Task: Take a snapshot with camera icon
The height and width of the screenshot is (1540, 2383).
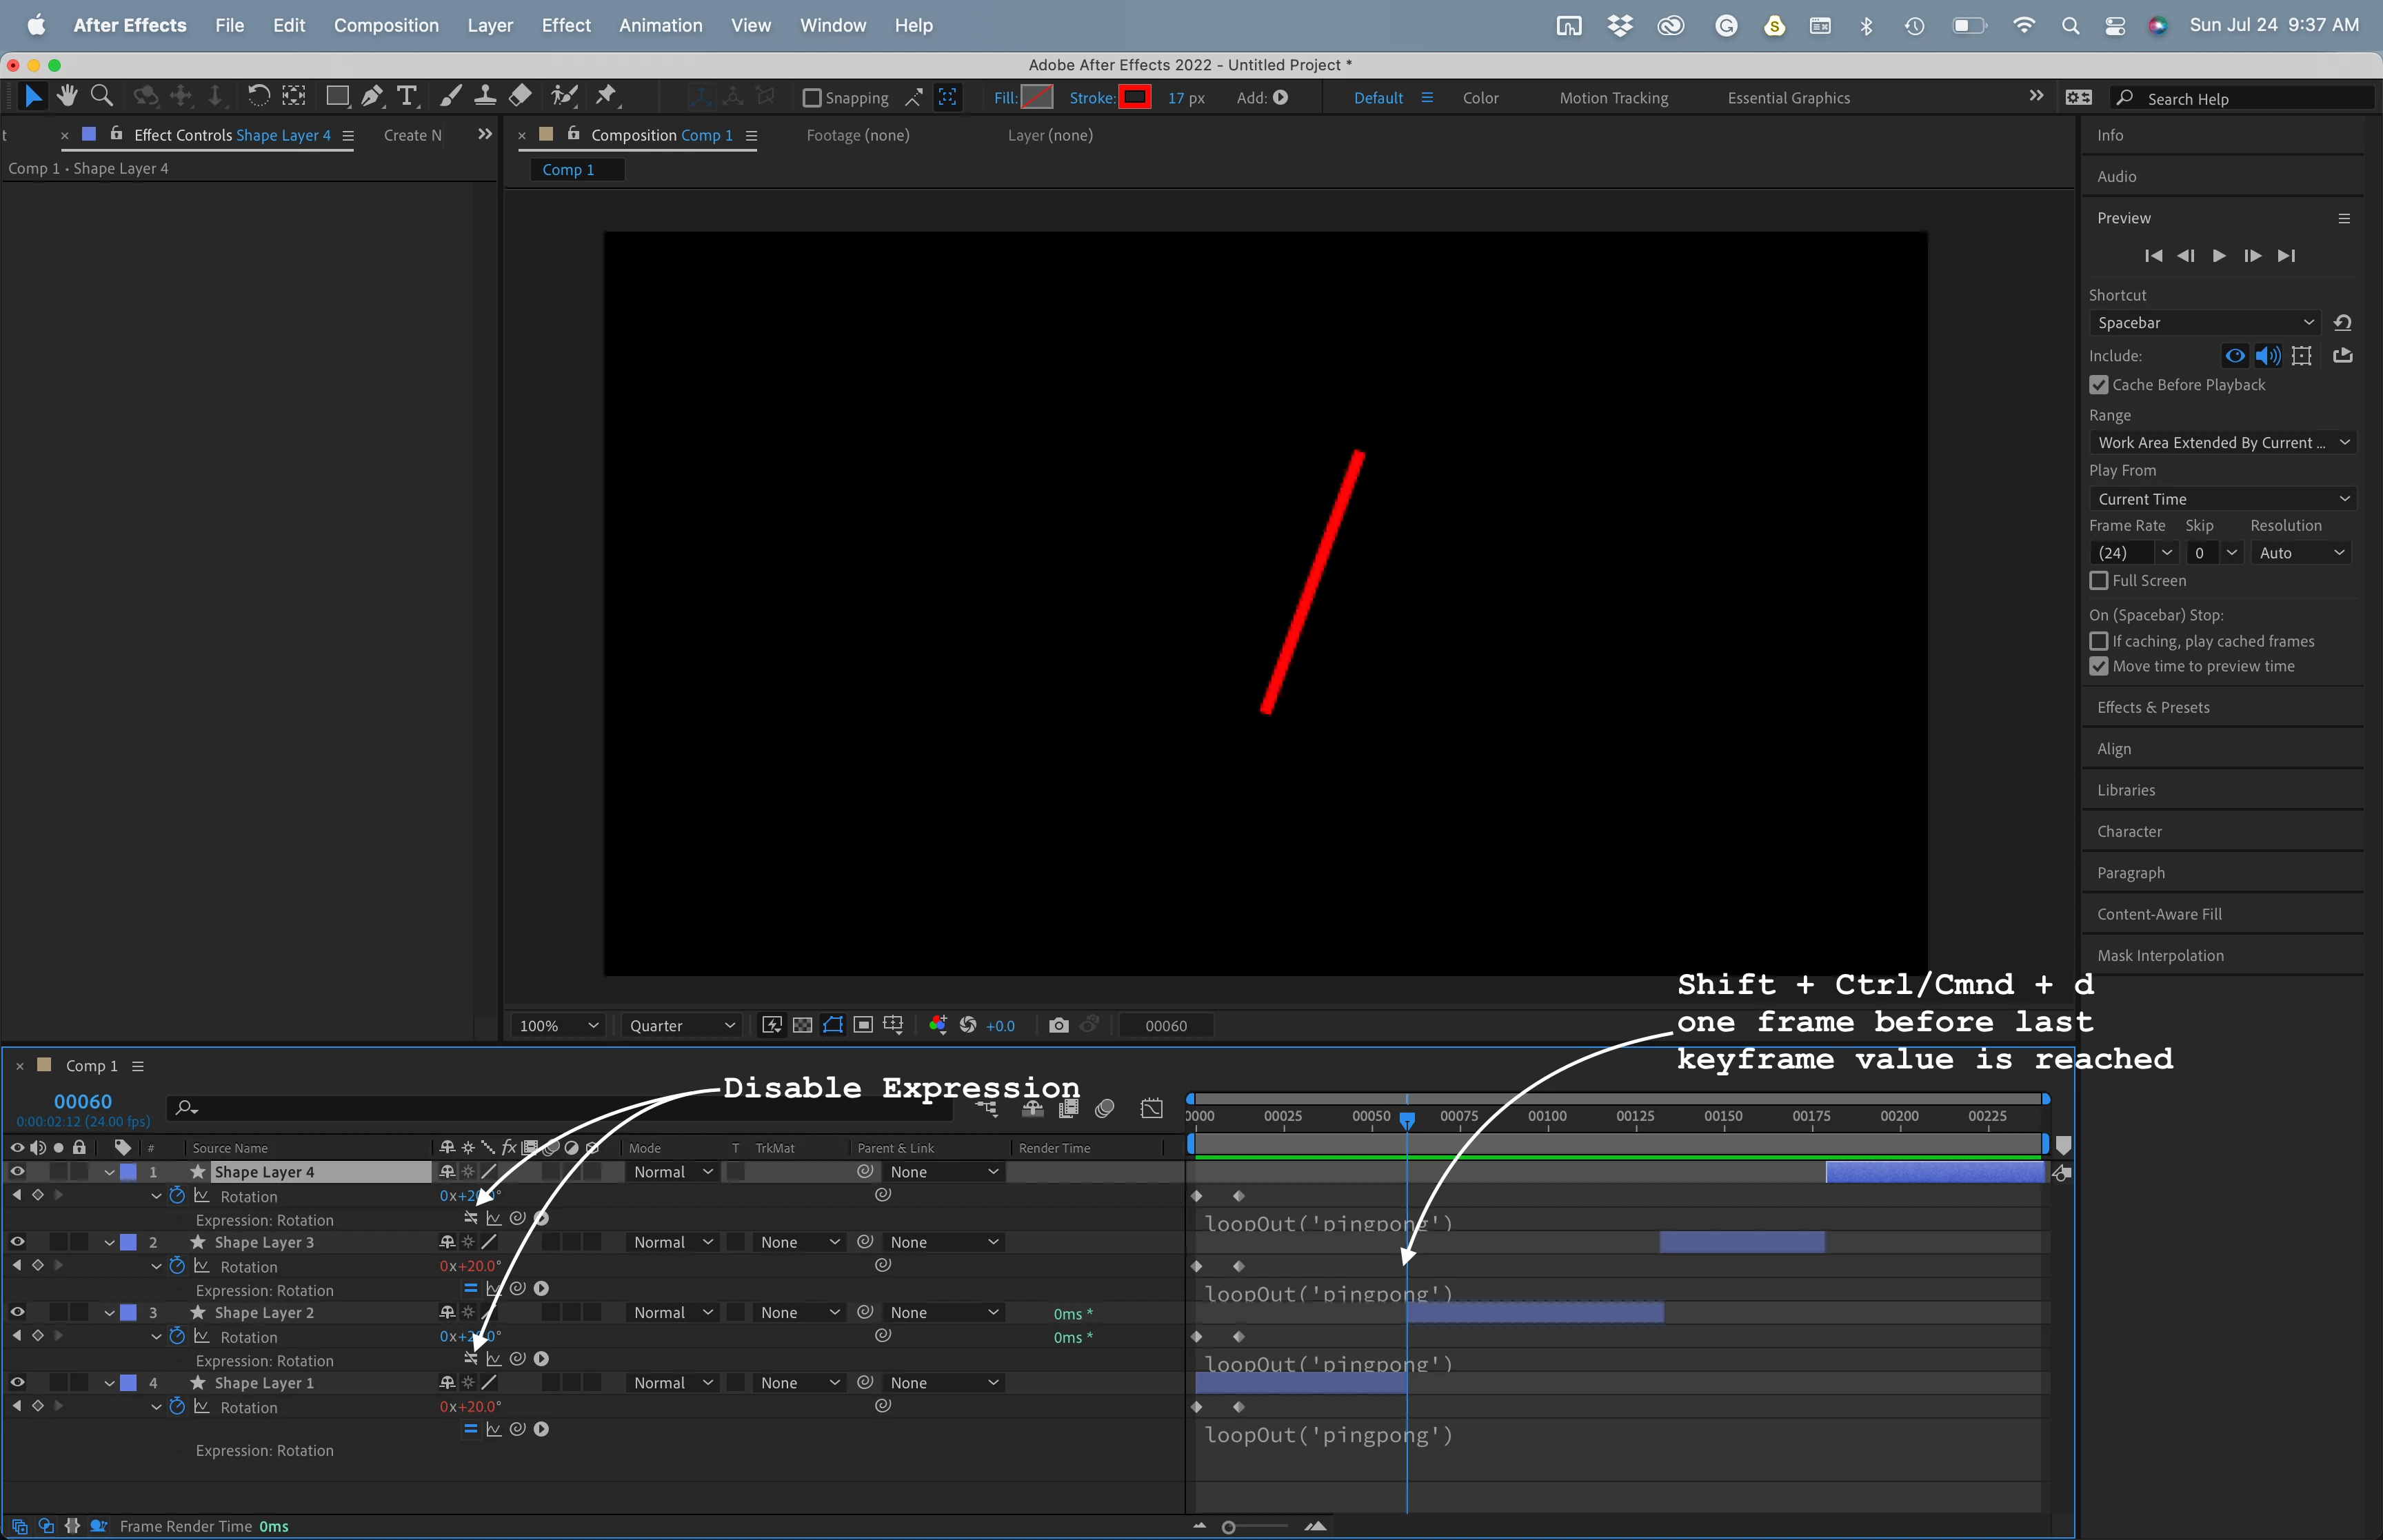Action: click(1058, 1025)
